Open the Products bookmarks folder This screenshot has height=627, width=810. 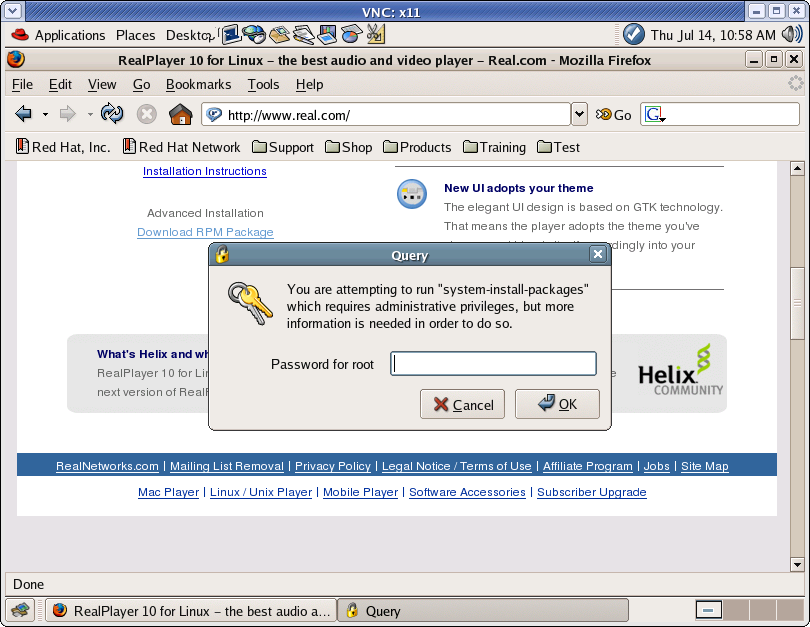coord(417,147)
